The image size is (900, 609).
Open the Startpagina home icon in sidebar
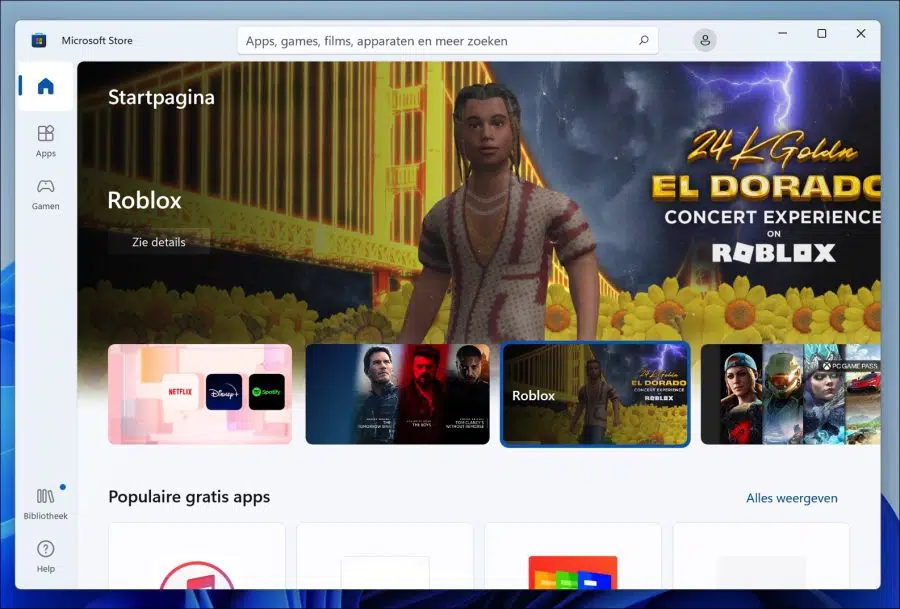46,86
